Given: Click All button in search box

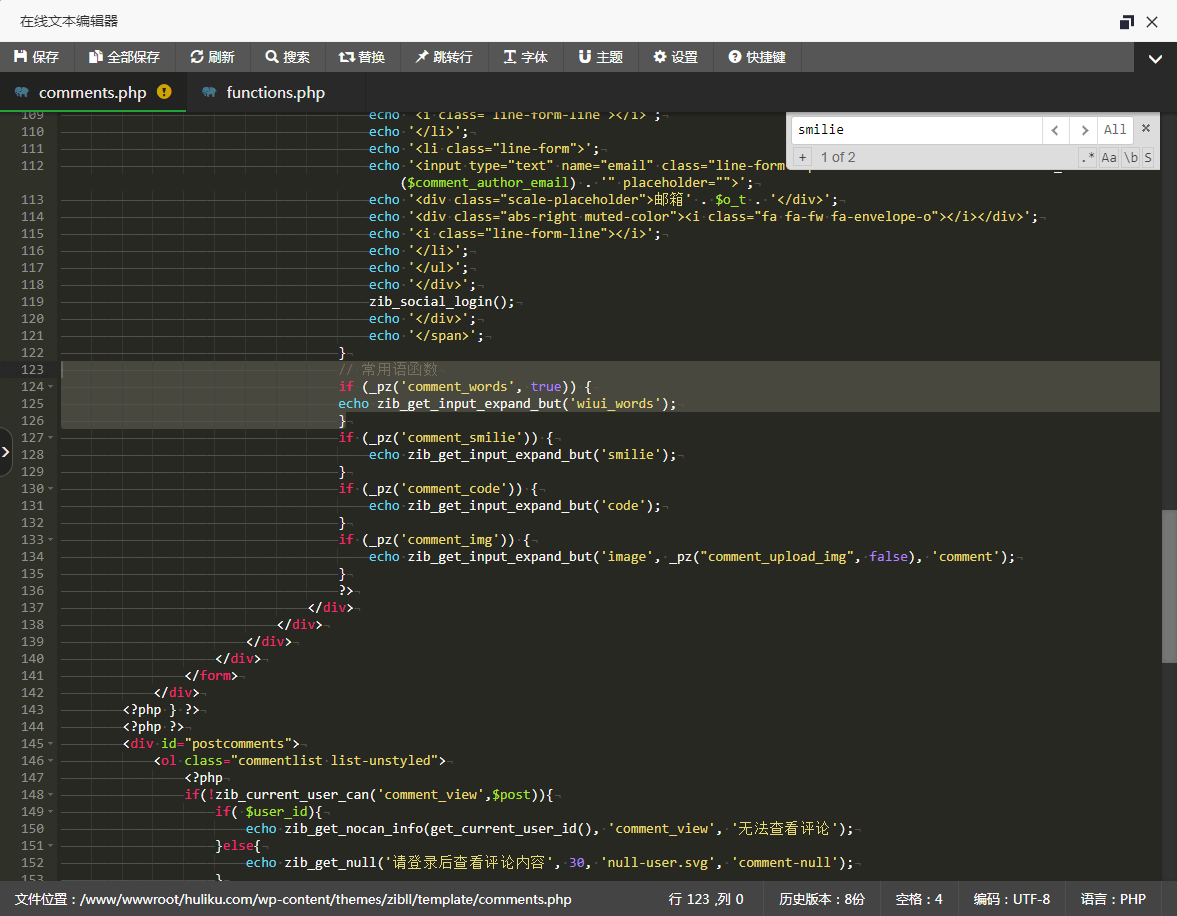Looking at the screenshot, I should (x=1115, y=129).
